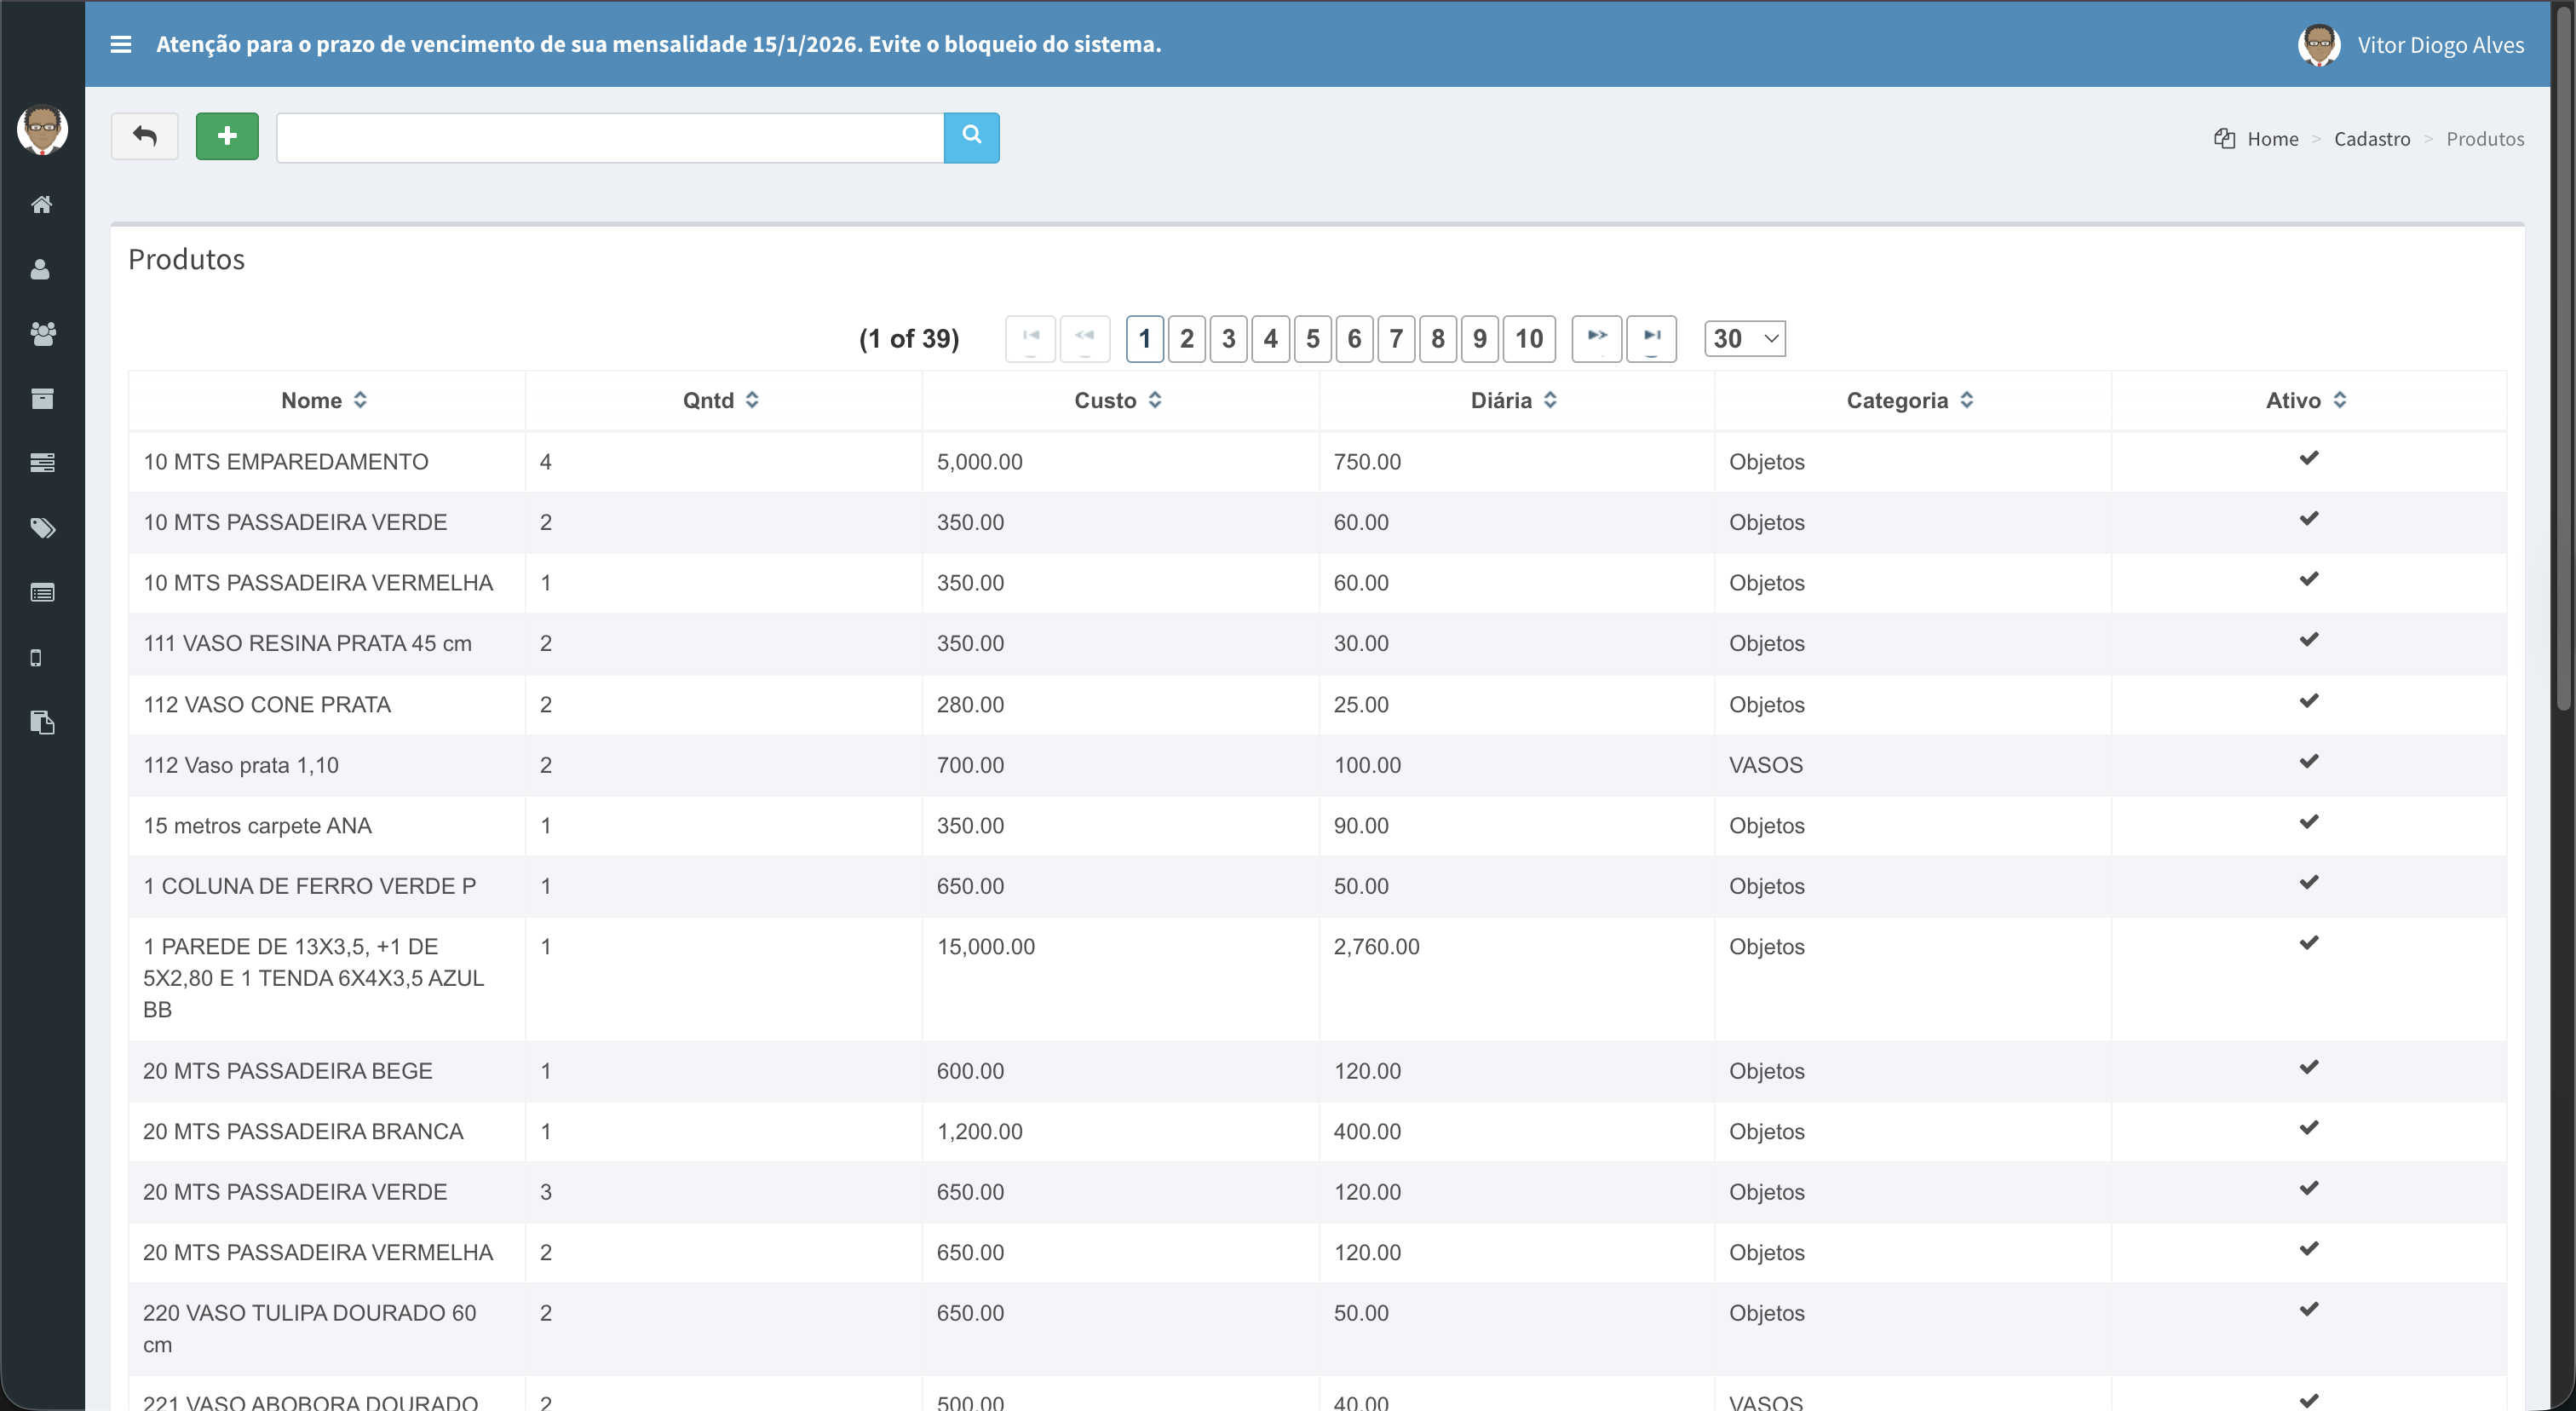Jump to the last page paginator button
Screen dimensions: 2576x1411
pos(1651,338)
